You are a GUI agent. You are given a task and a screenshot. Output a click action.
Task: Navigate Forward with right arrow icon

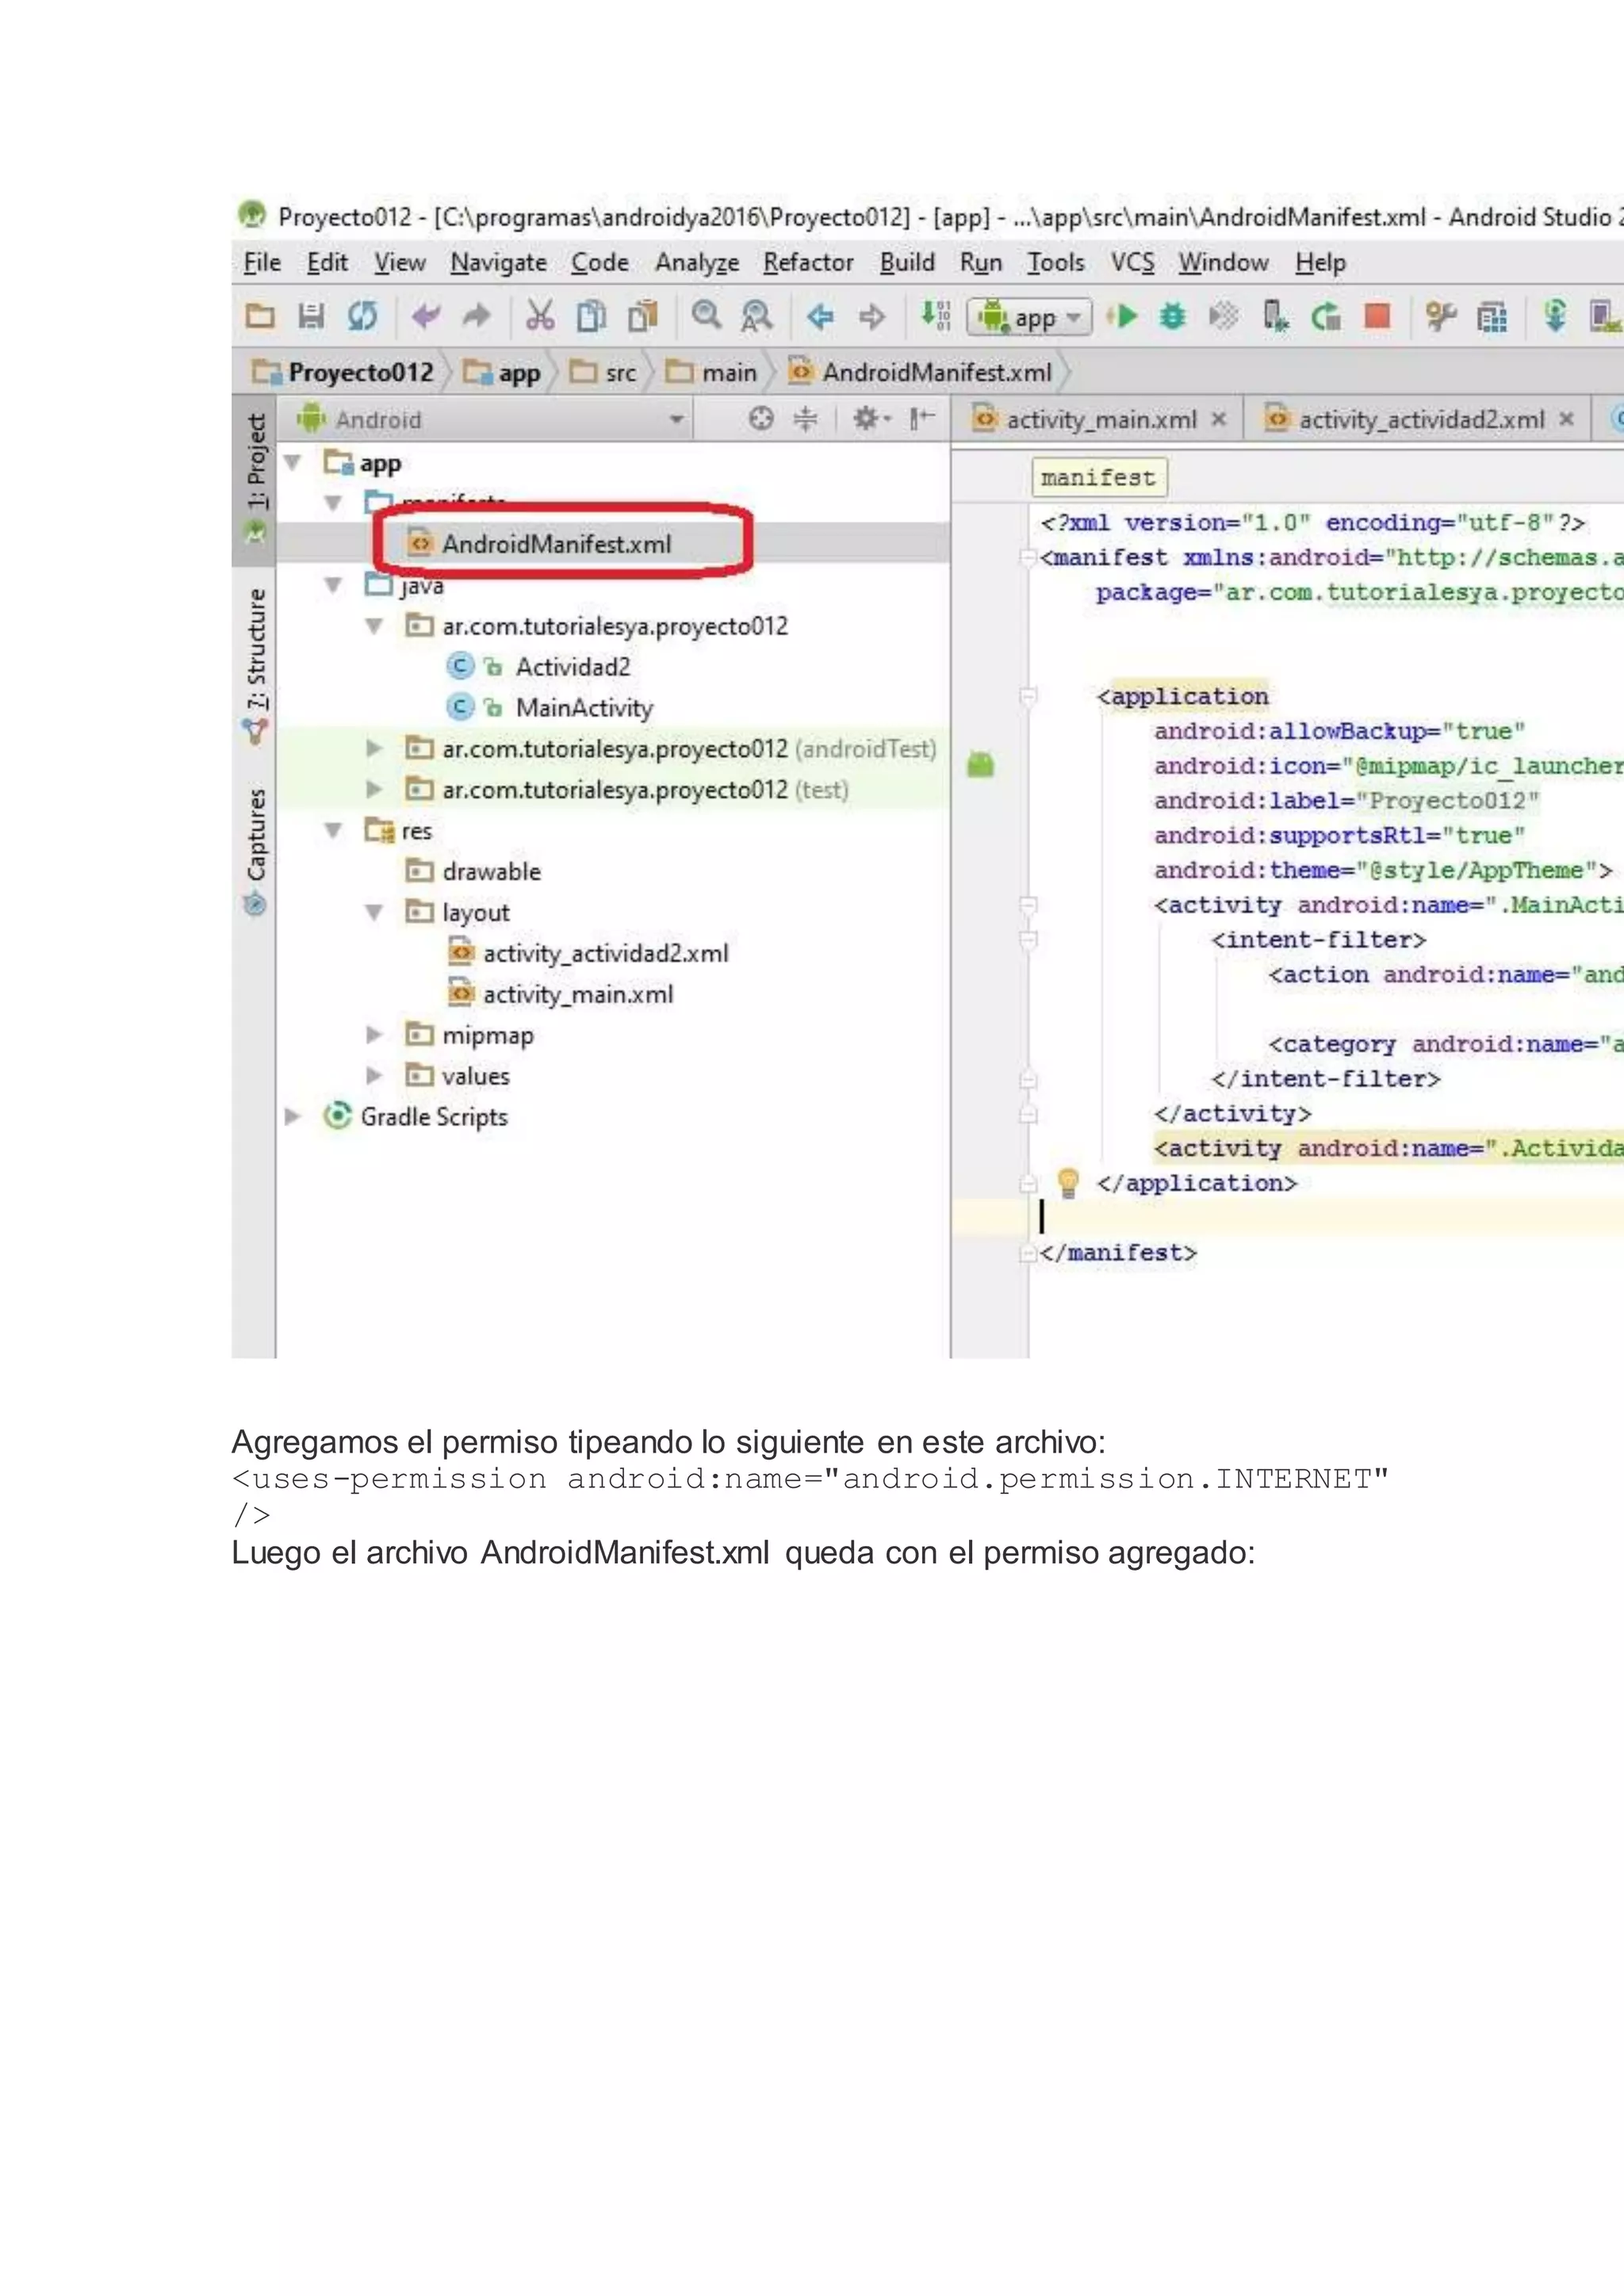point(872,316)
